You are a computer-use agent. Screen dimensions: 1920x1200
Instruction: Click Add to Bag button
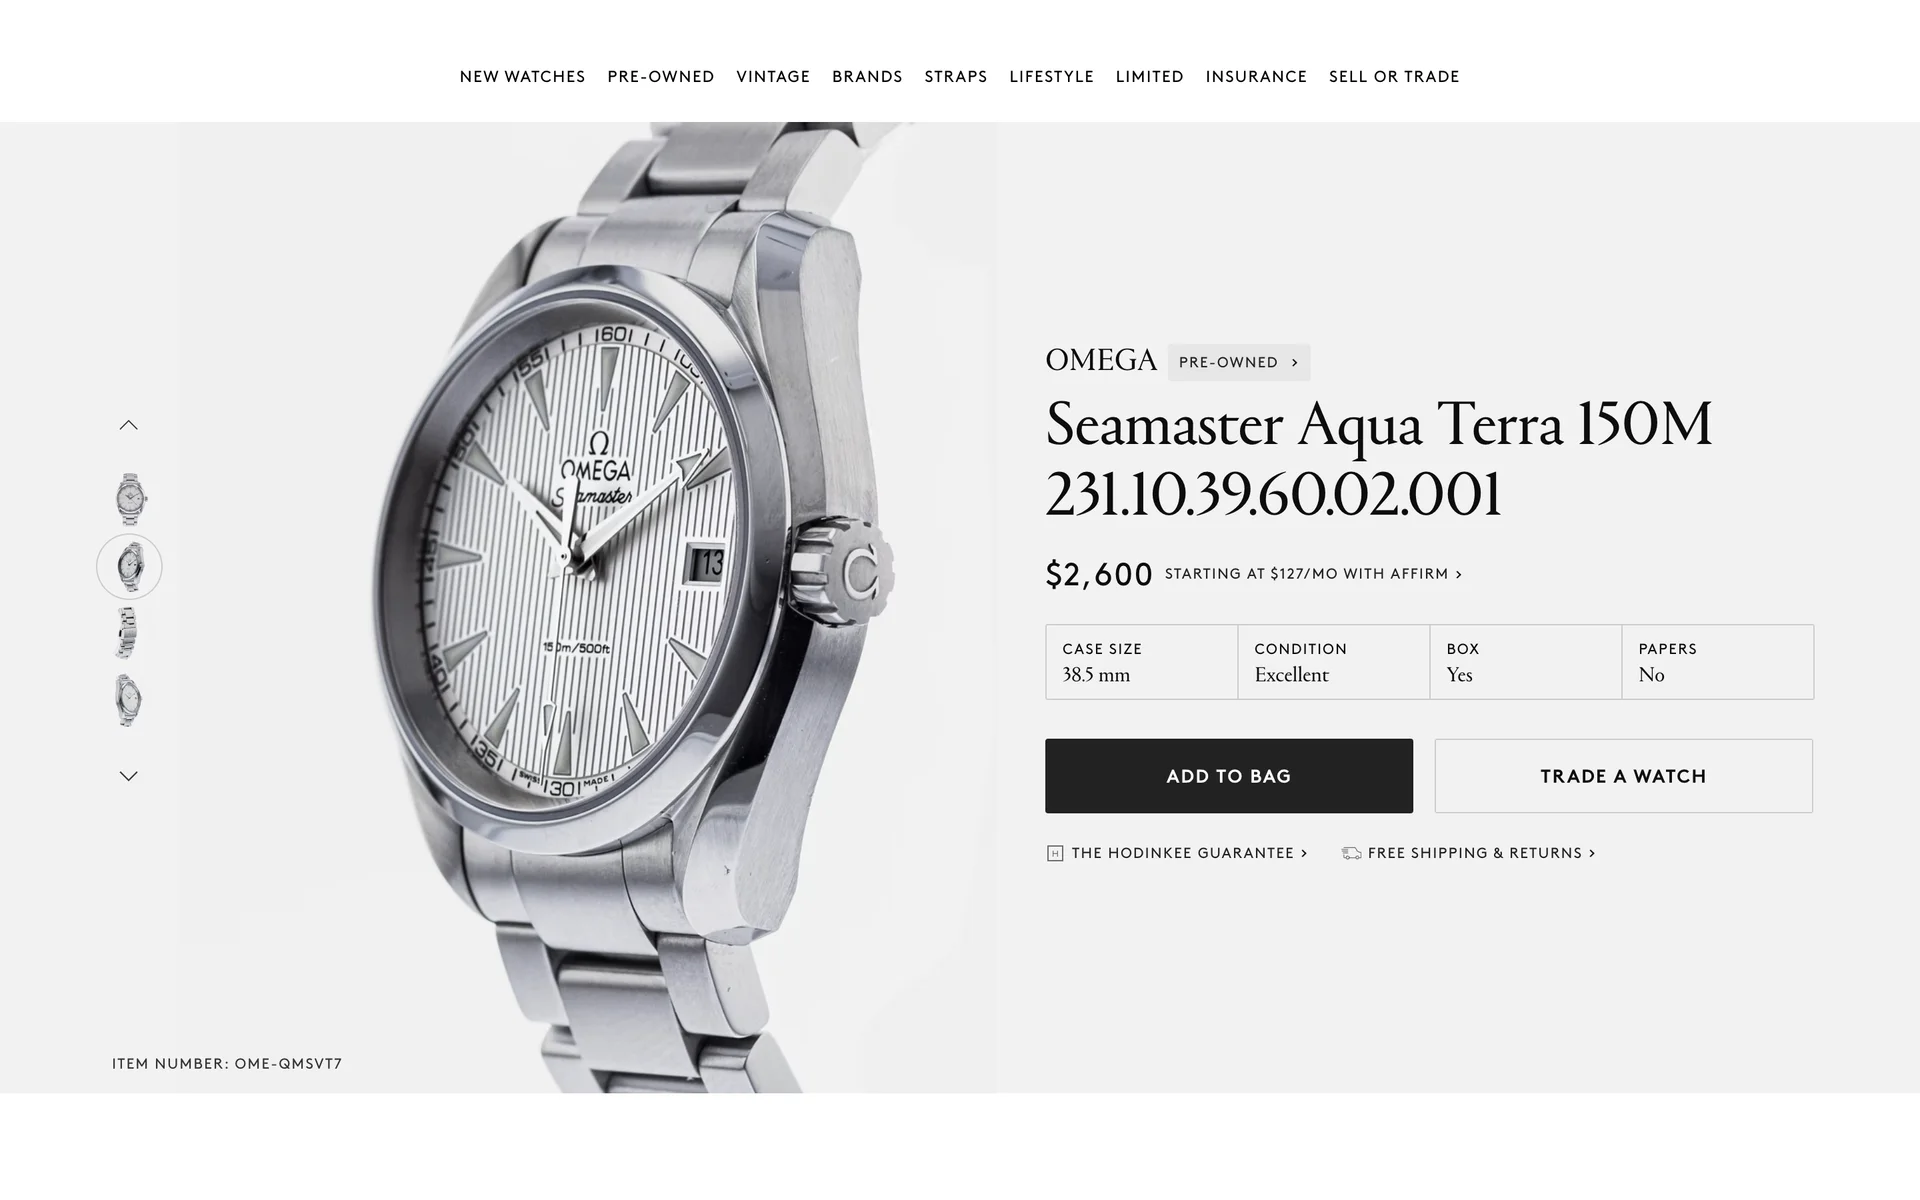click(x=1229, y=776)
